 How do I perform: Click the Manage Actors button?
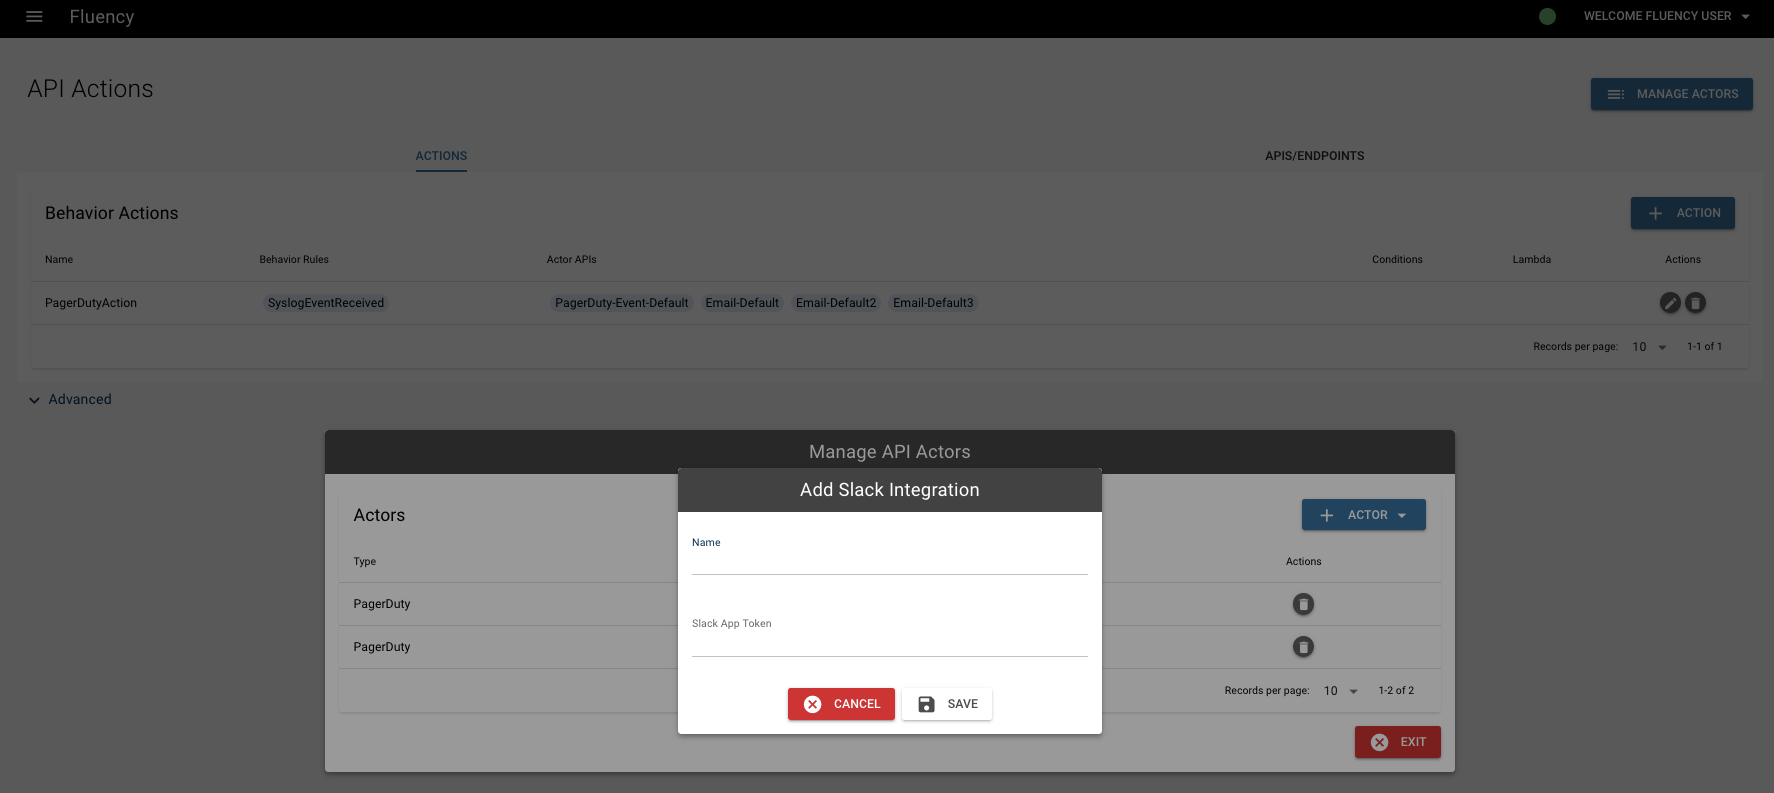coord(1671,94)
